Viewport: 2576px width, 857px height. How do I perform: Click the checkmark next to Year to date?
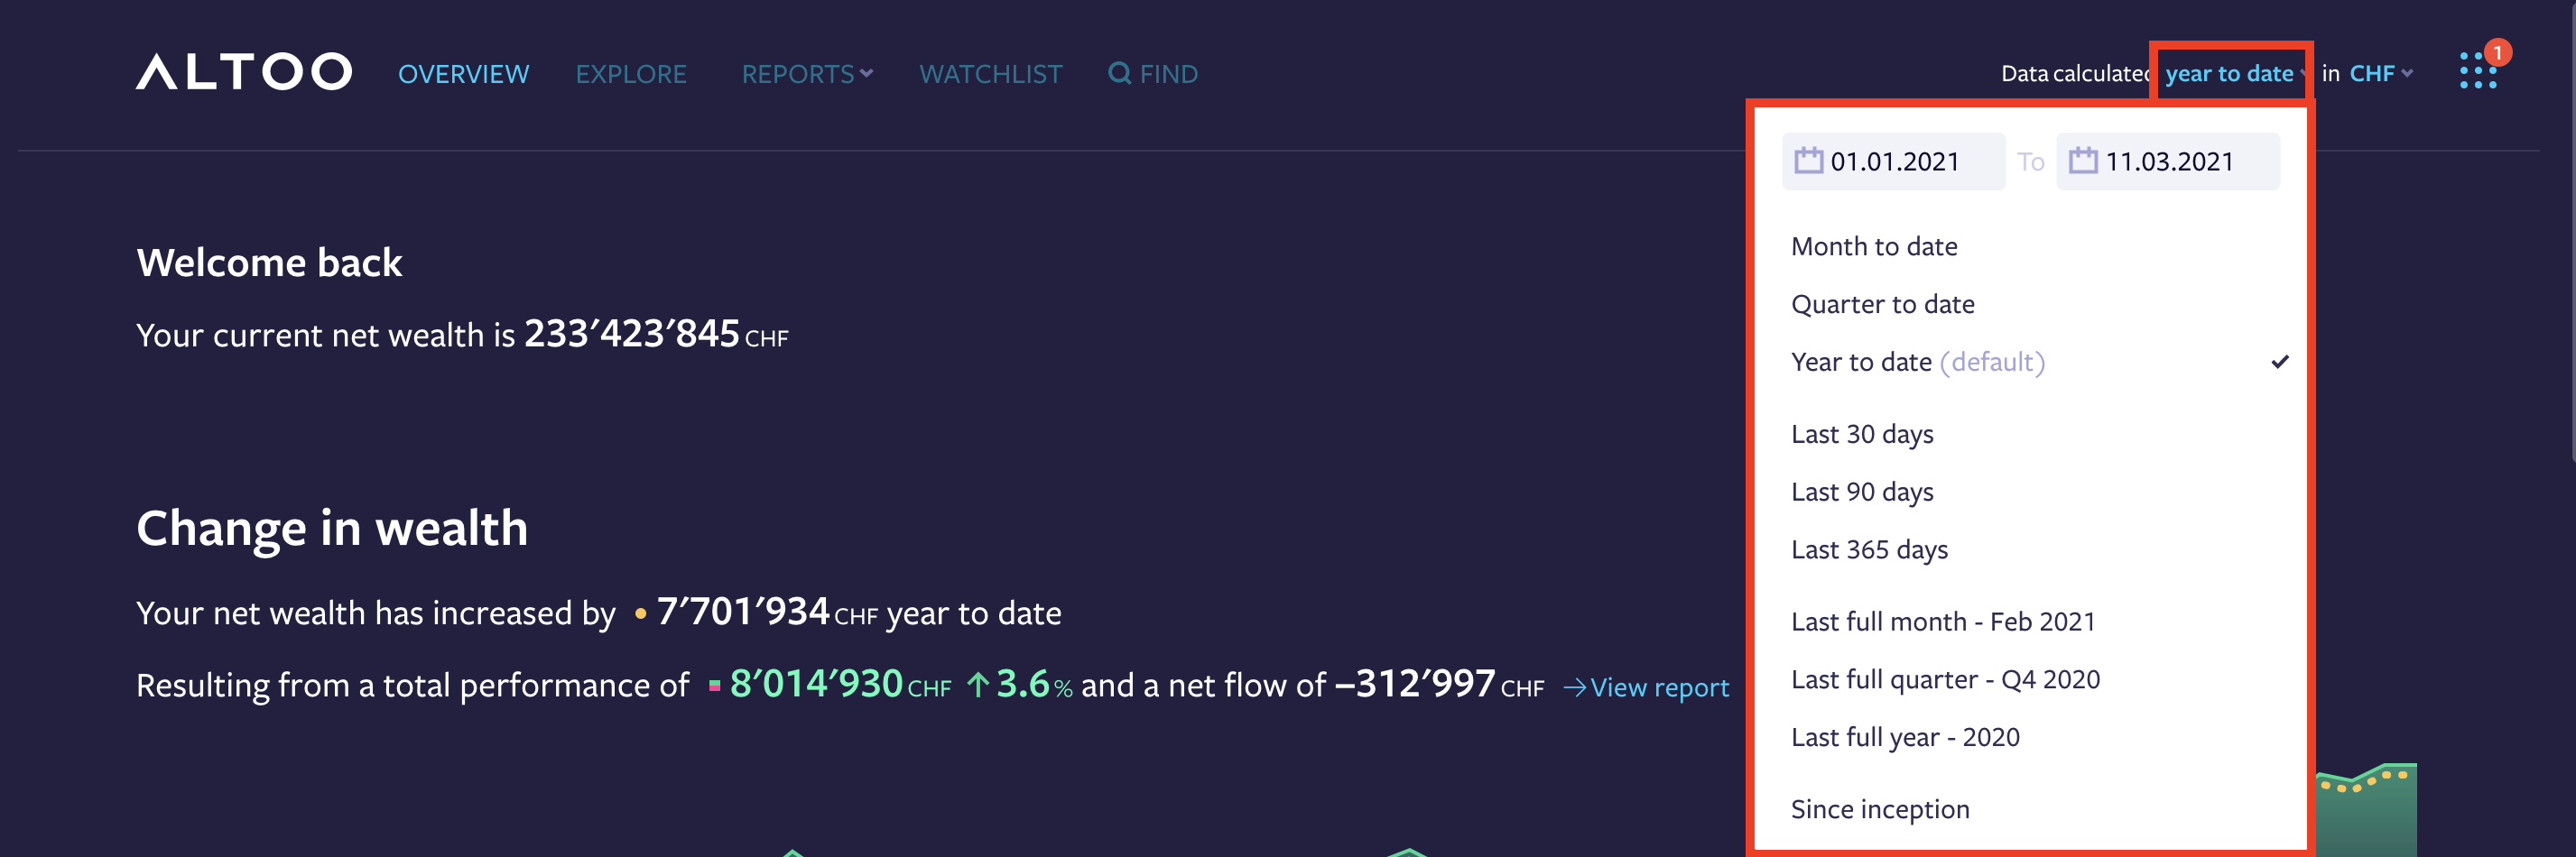[2280, 361]
